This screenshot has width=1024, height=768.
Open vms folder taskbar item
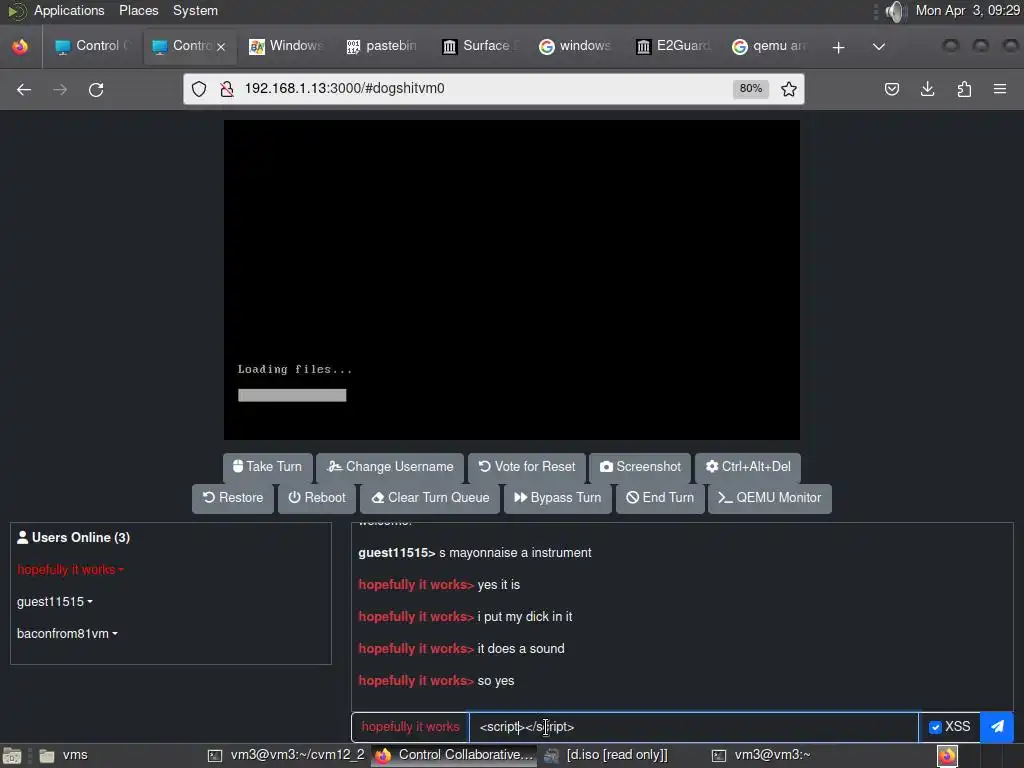point(64,756)
